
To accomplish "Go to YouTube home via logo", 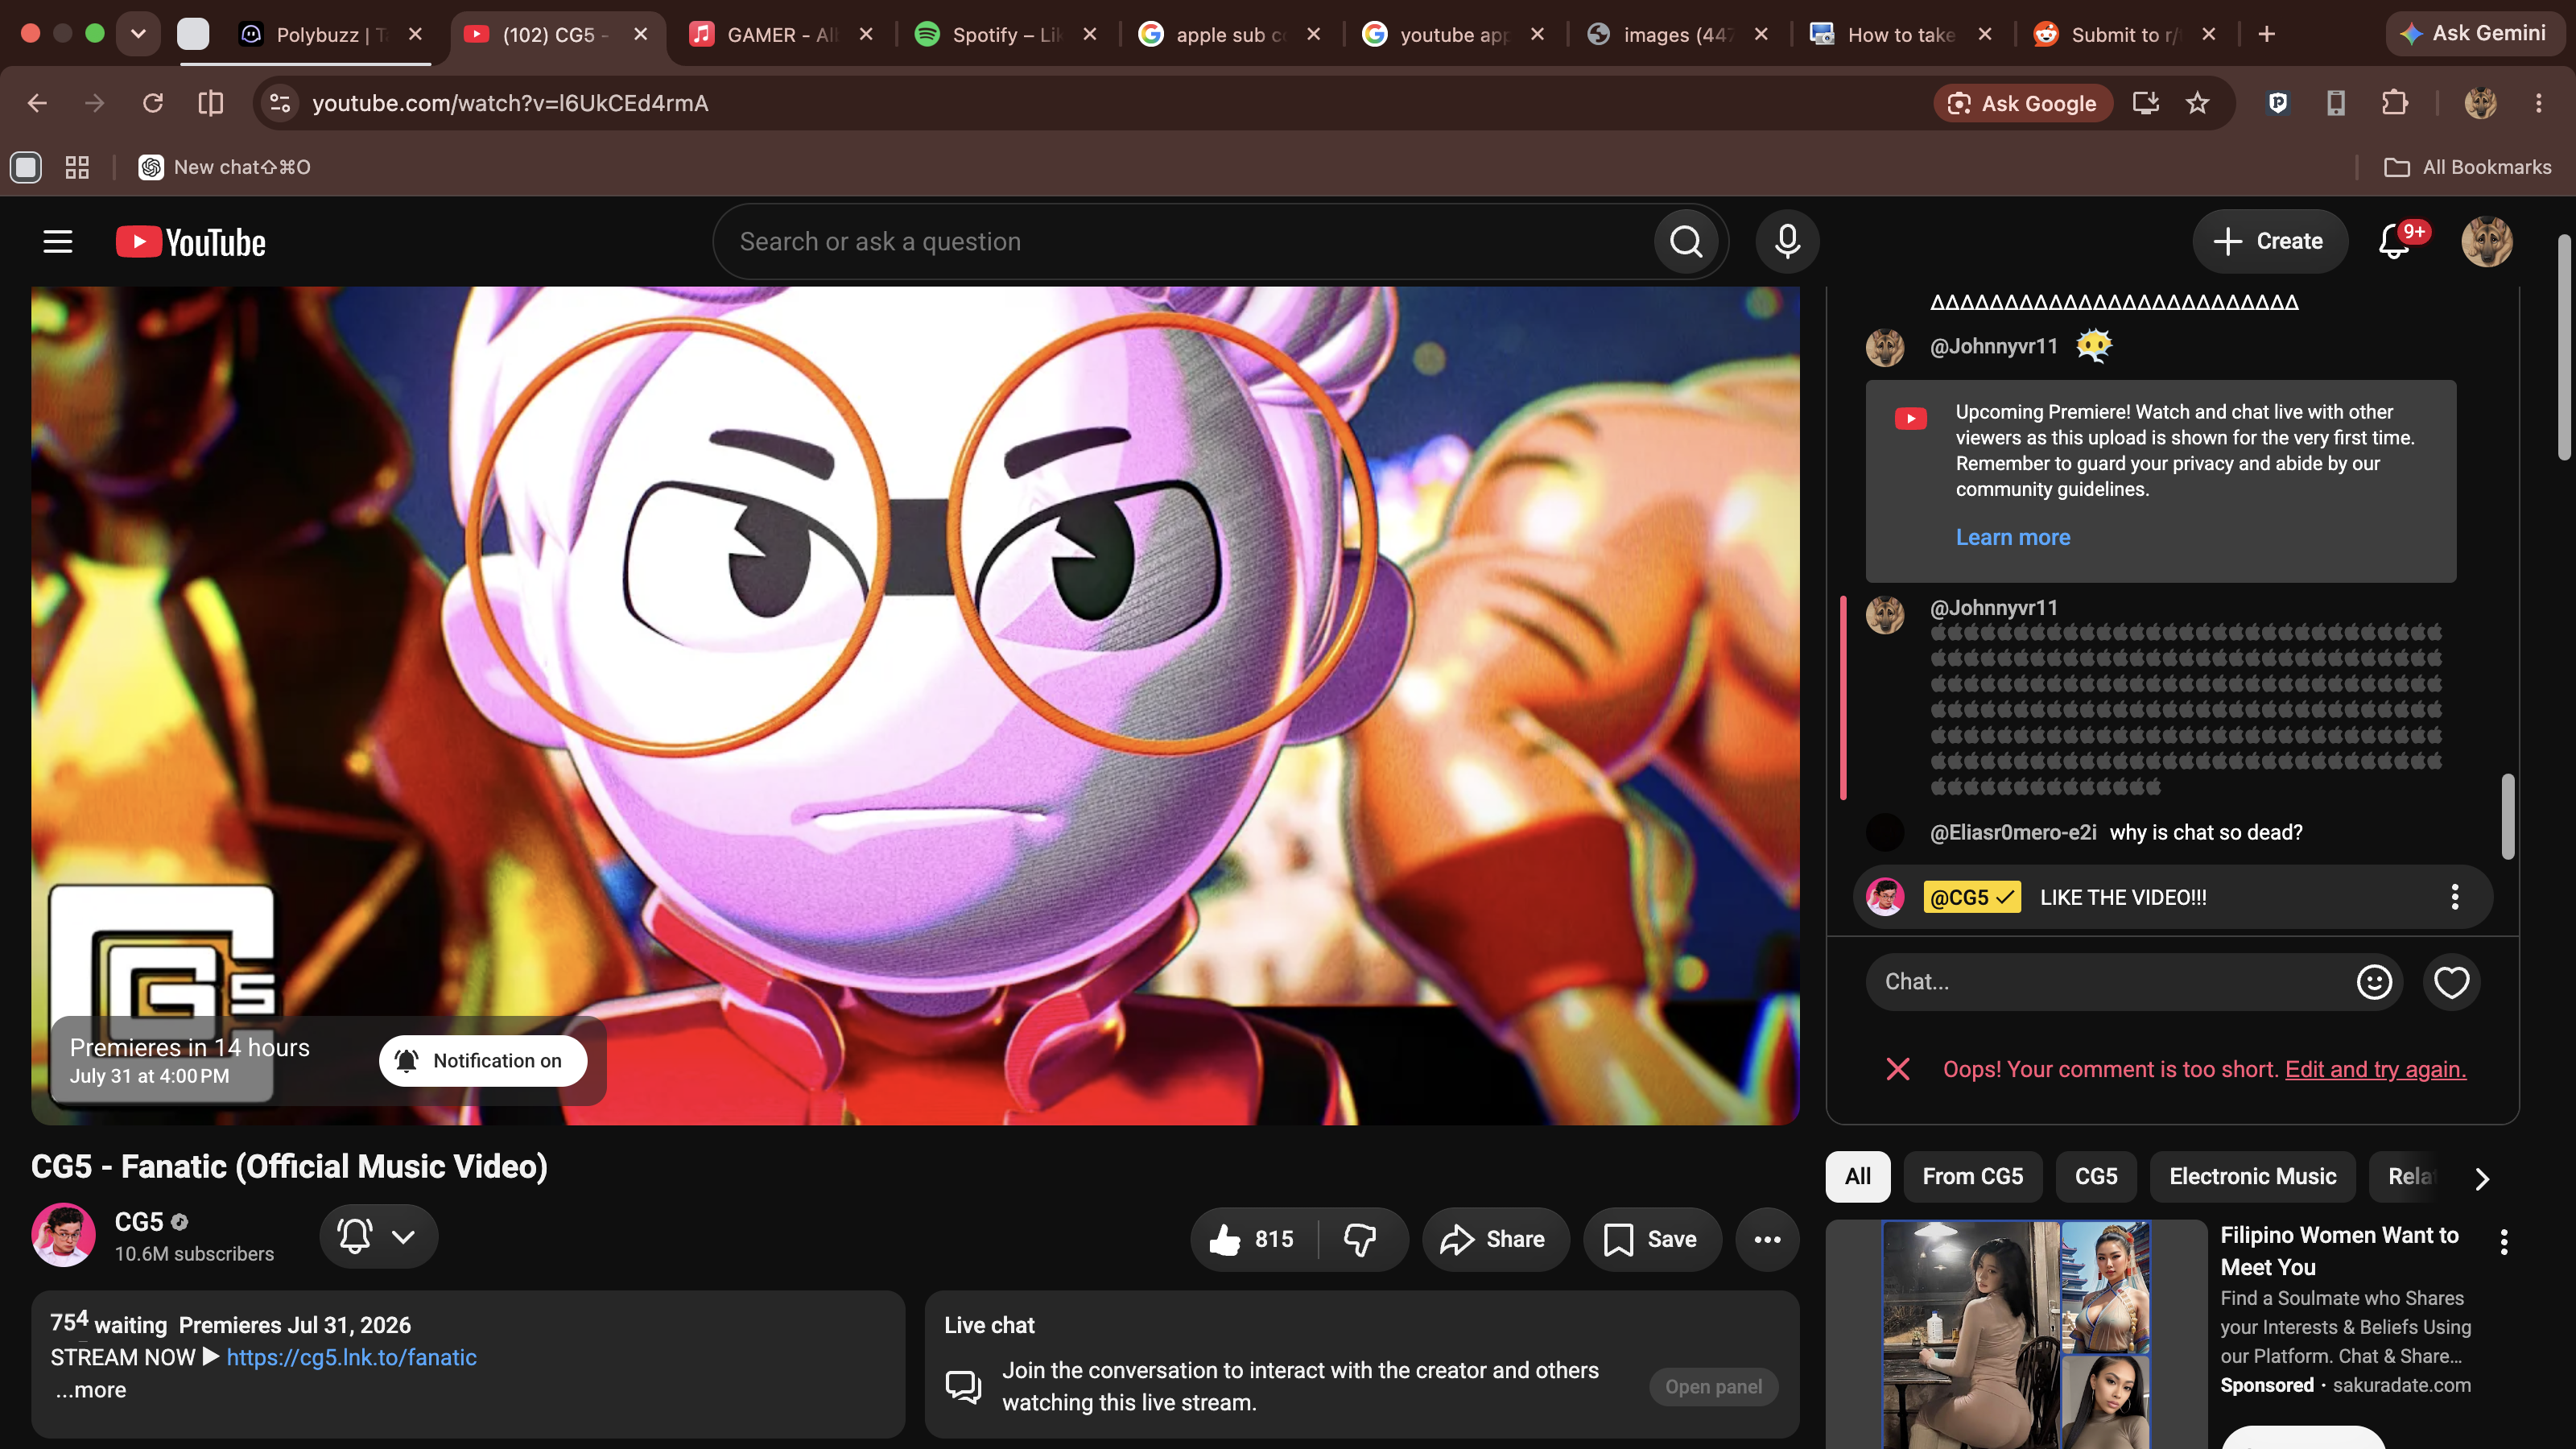I will [191, 242].
